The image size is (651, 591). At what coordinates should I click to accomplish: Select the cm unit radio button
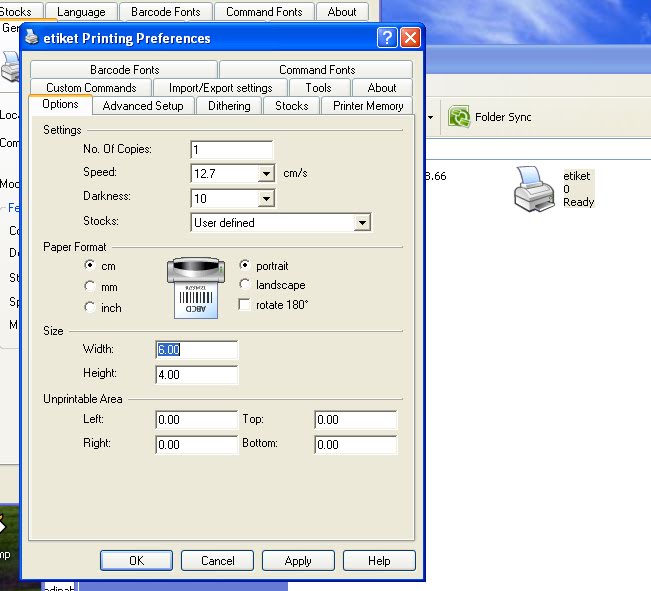click(x=90, y=265)
